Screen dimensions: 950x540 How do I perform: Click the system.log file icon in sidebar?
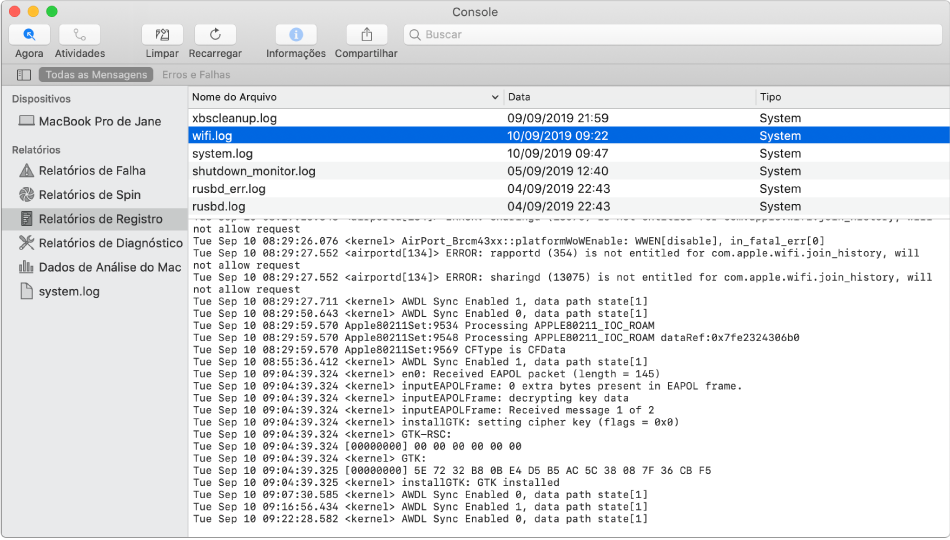pyautogui.click(x=26, y=291)
